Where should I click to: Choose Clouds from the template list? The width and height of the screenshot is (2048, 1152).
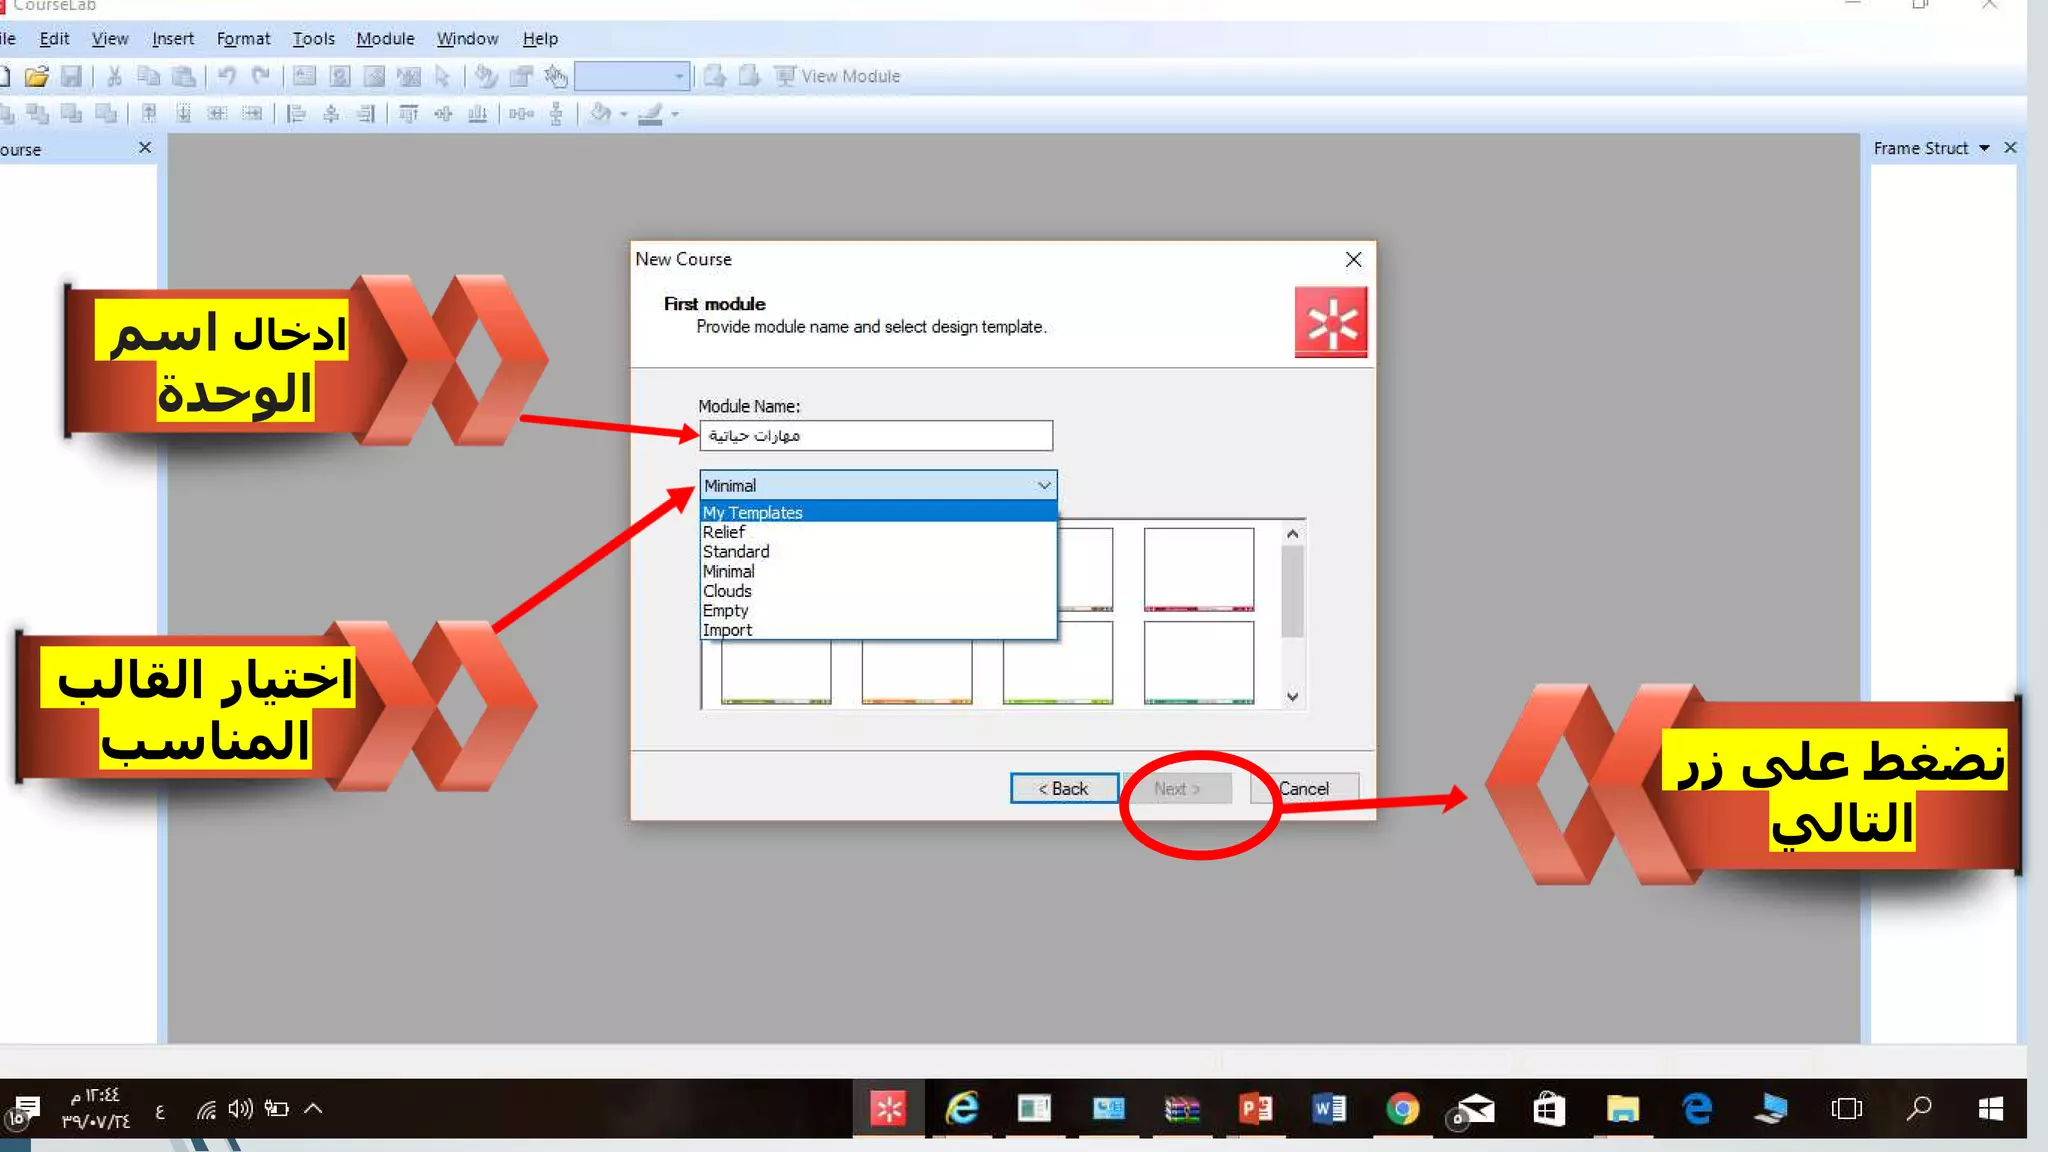coord(727,591)
